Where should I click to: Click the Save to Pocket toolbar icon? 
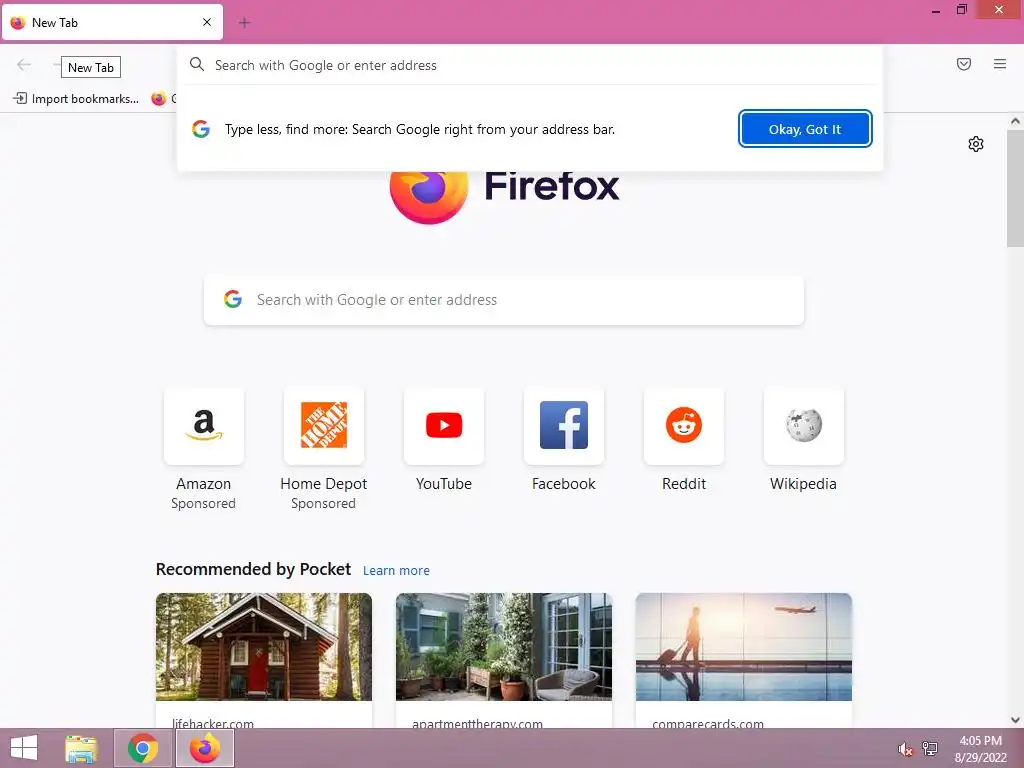point(964,64)
